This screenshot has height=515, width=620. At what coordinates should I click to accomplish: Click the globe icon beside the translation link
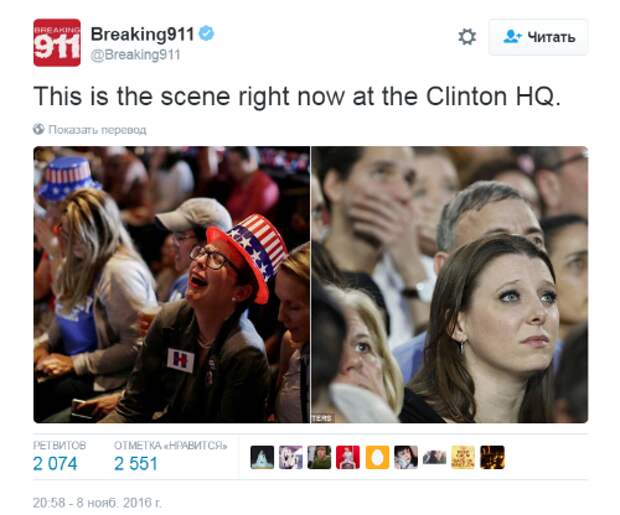38,129
